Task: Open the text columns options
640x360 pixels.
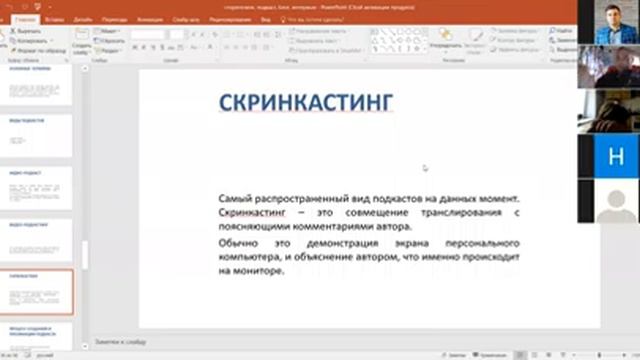Action: [267, 48]
